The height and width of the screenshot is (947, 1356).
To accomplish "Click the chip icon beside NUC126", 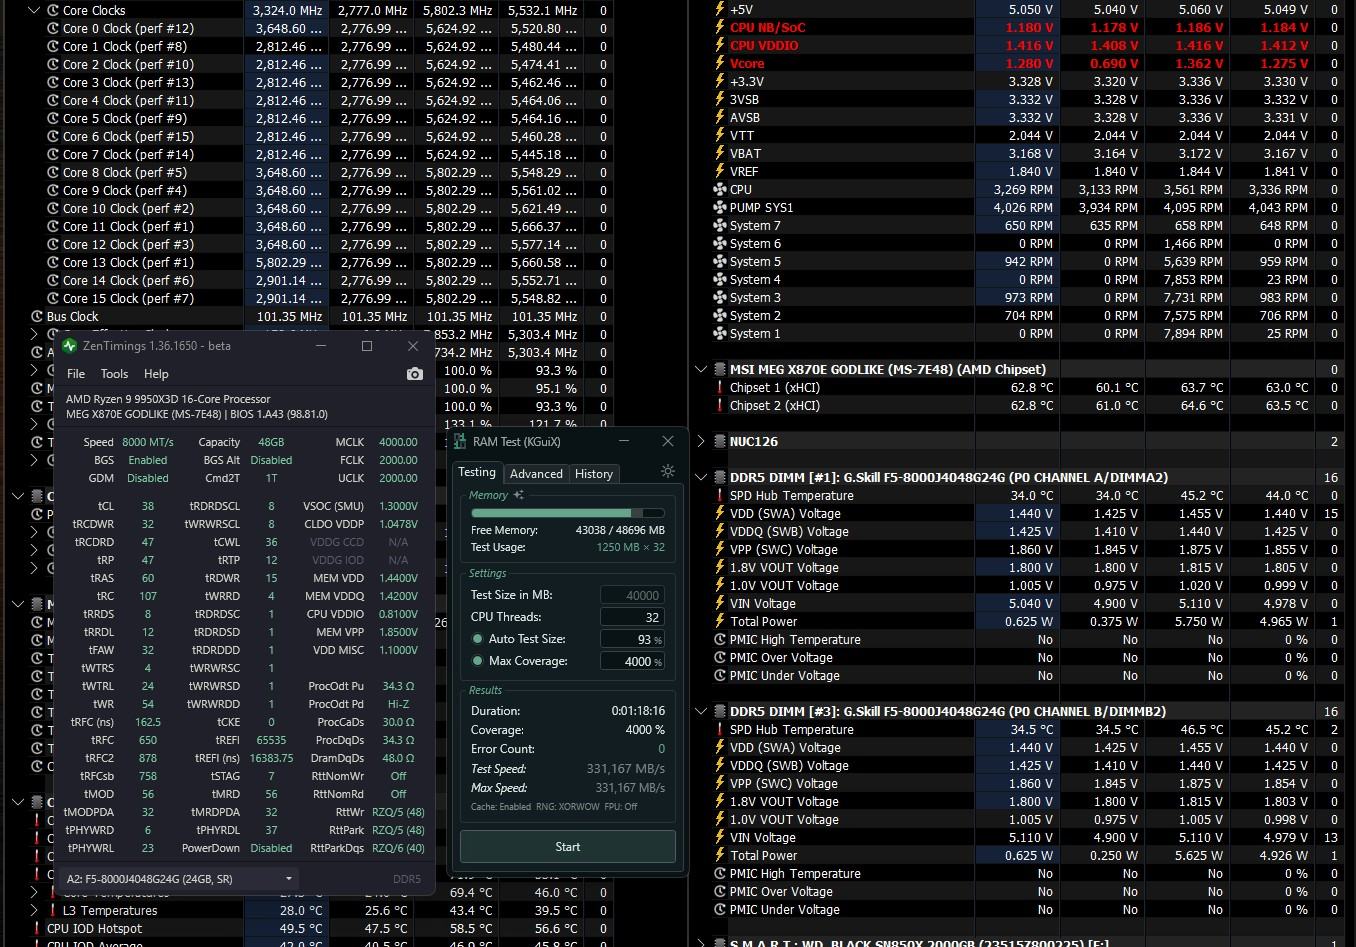I will (719, 442).
